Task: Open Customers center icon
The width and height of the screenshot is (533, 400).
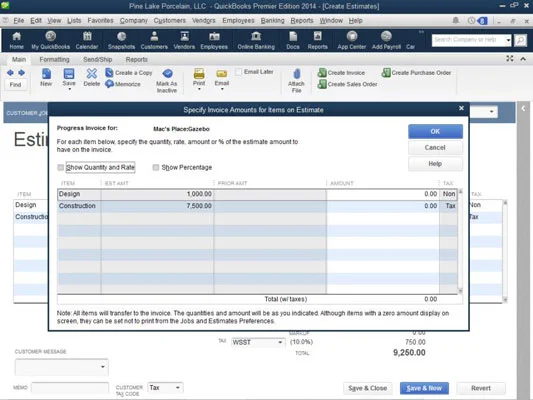Action: click(x=154, y=40)
